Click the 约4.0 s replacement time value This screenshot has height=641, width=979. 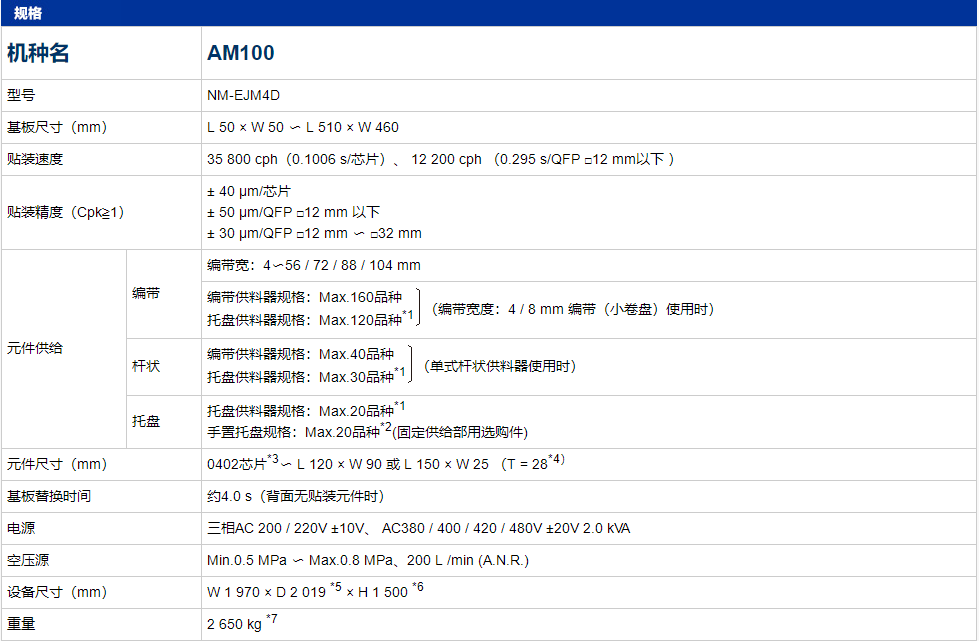(295, 496)
